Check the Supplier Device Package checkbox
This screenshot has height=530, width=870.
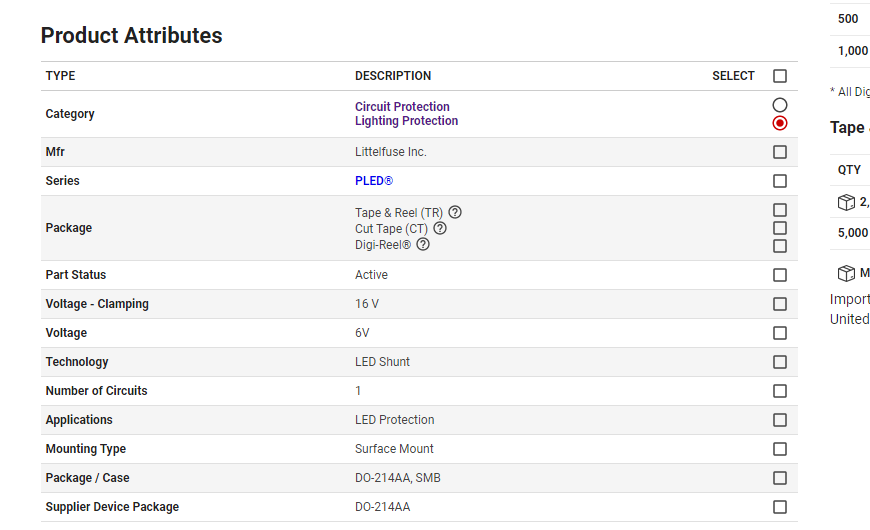(780, 507)
